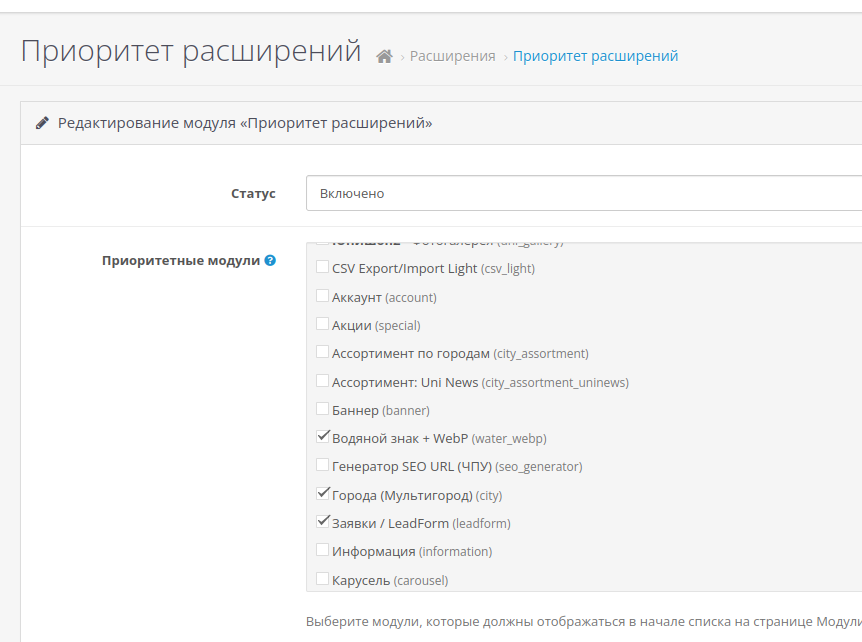Click the Статус field label
This screenshot has height=642, width=862.
click(x=253, y=193)
